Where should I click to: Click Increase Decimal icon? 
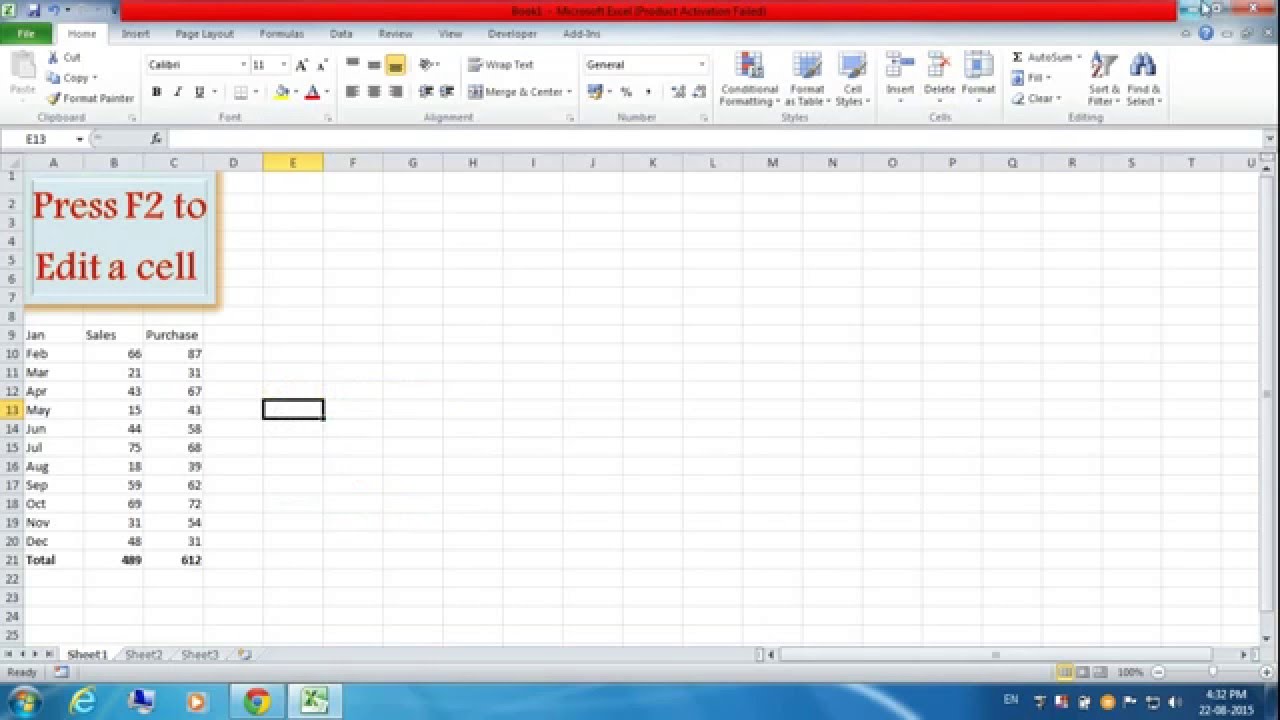pyautogui.click(x=678, y=92)
